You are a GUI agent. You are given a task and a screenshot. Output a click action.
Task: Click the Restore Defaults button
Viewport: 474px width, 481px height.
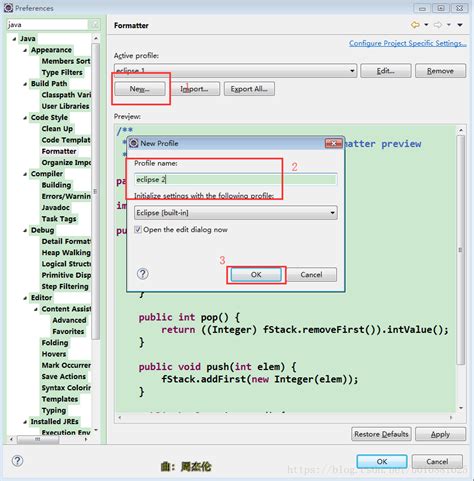click(x=381, y=434)
